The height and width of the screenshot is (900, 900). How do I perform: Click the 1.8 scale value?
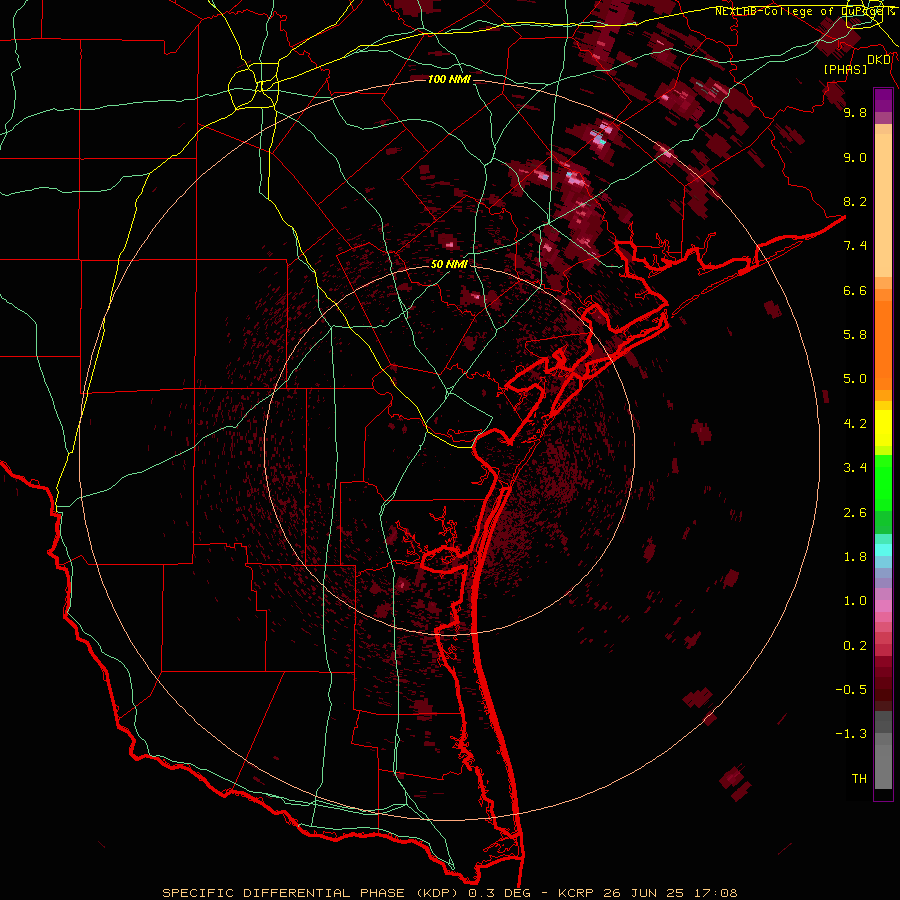[x=855, y=557]
